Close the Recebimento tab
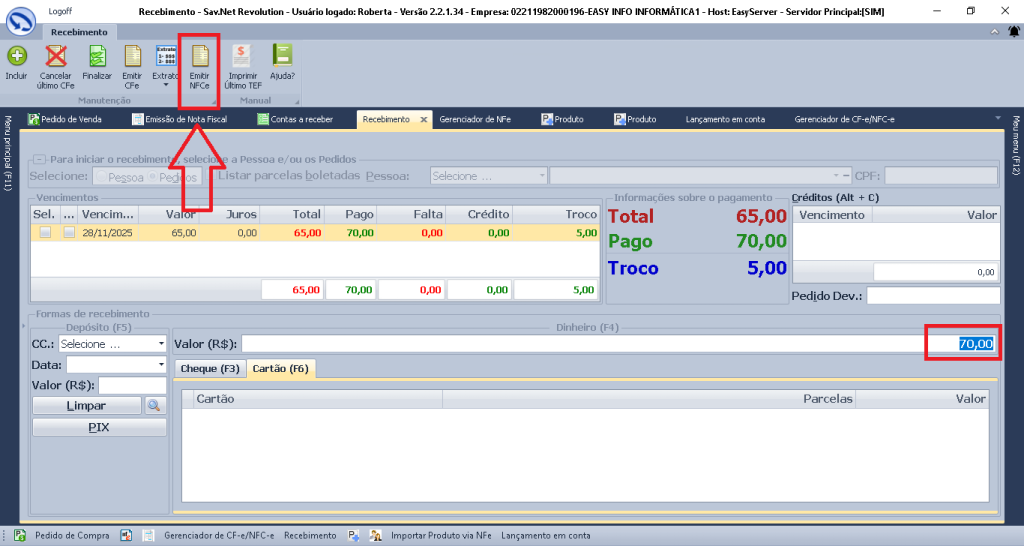 423,119
